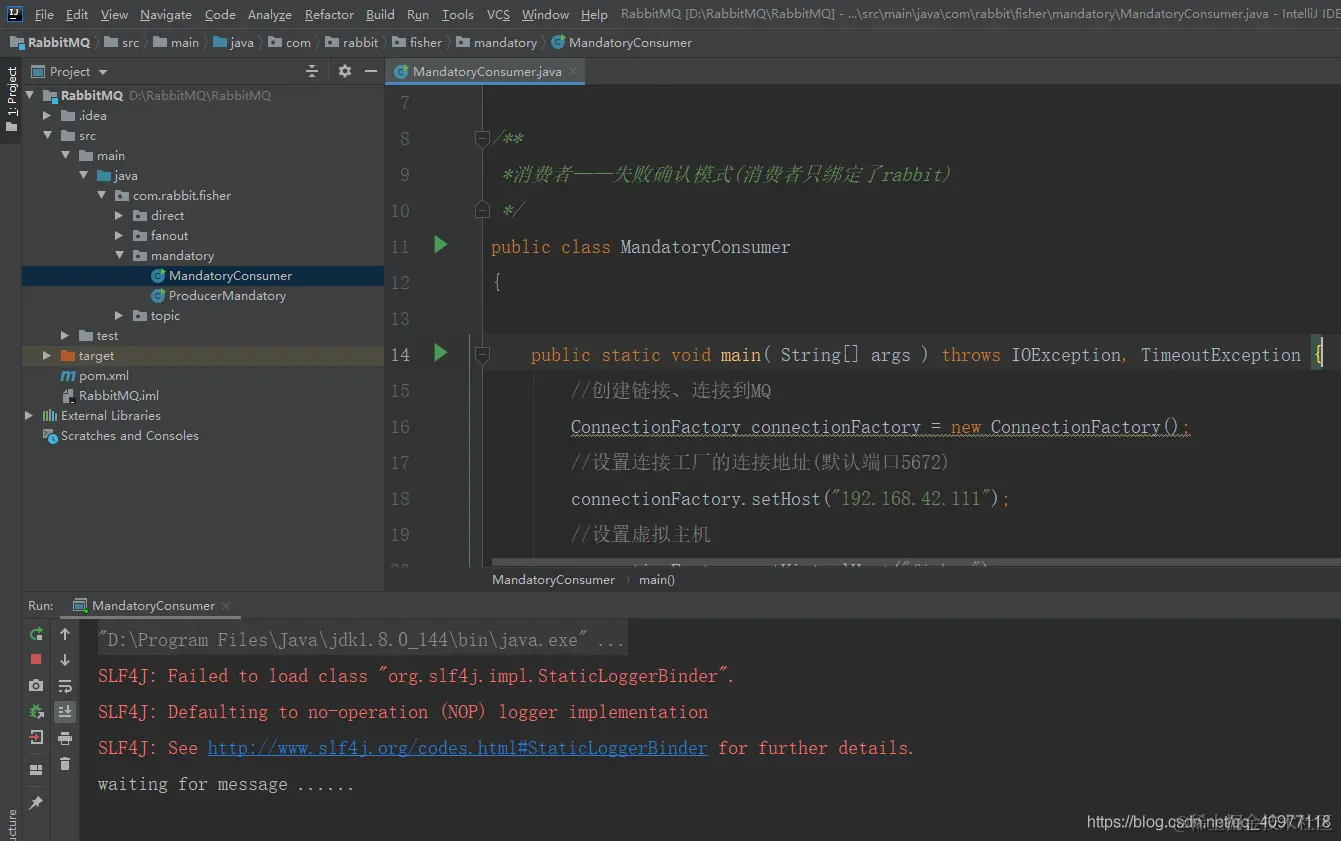This screenshot has height=841, width=1341.
Task: Click the setHost call on line 18
Action: click(x=786, y=498)
